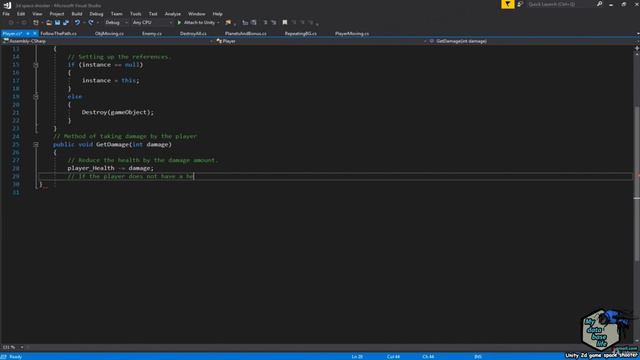Click the player_Health -= damage; line
This screenshot has height=360, width=640.
coord(110,168)
